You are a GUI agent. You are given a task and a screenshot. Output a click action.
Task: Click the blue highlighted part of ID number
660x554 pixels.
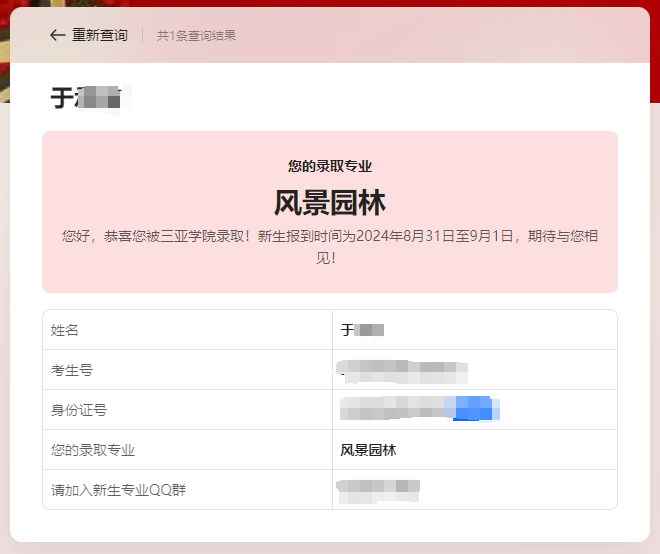[x=474, y=409]
